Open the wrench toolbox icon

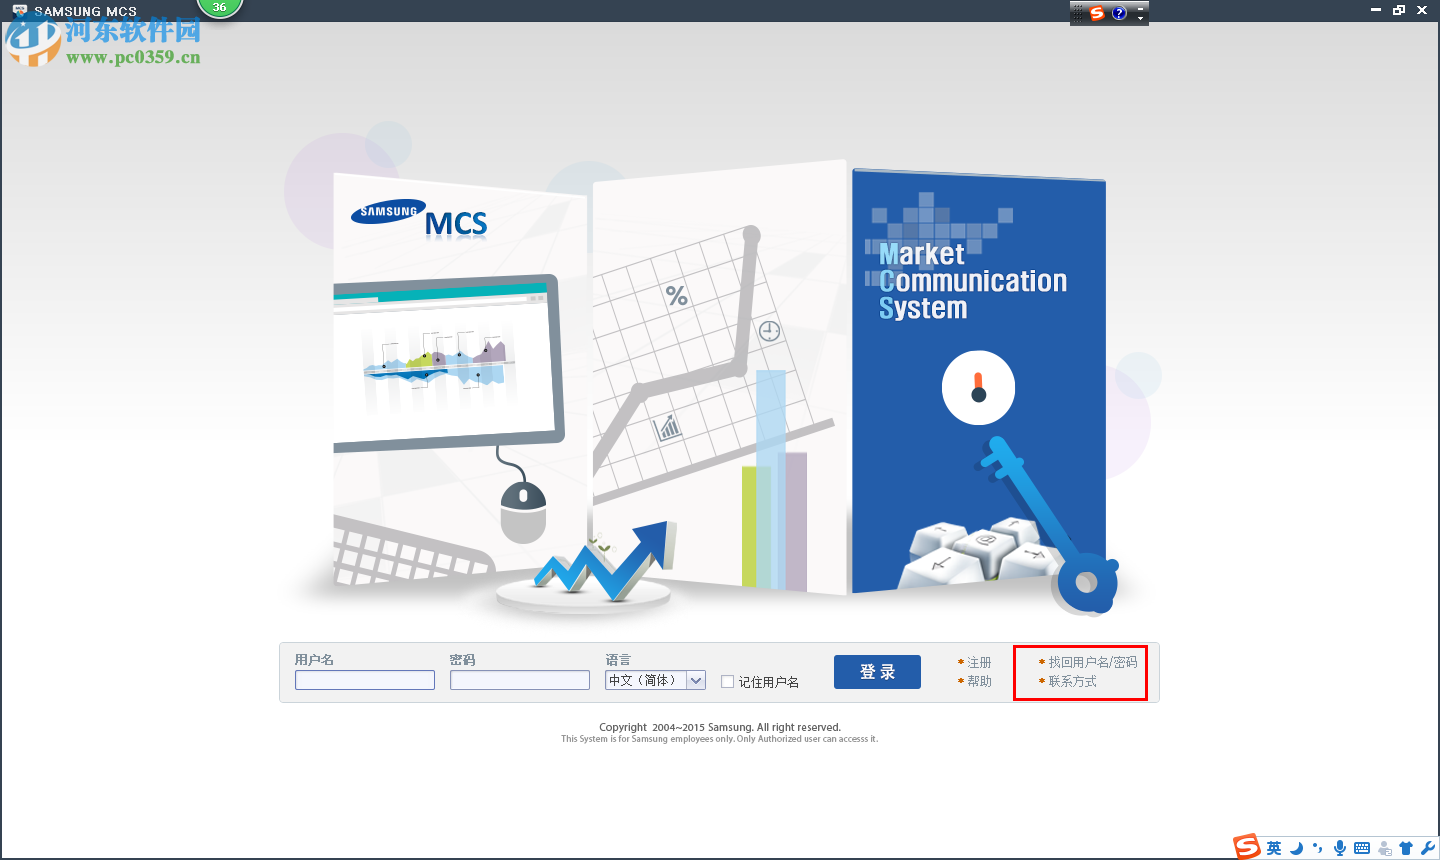pos(1428,848)
